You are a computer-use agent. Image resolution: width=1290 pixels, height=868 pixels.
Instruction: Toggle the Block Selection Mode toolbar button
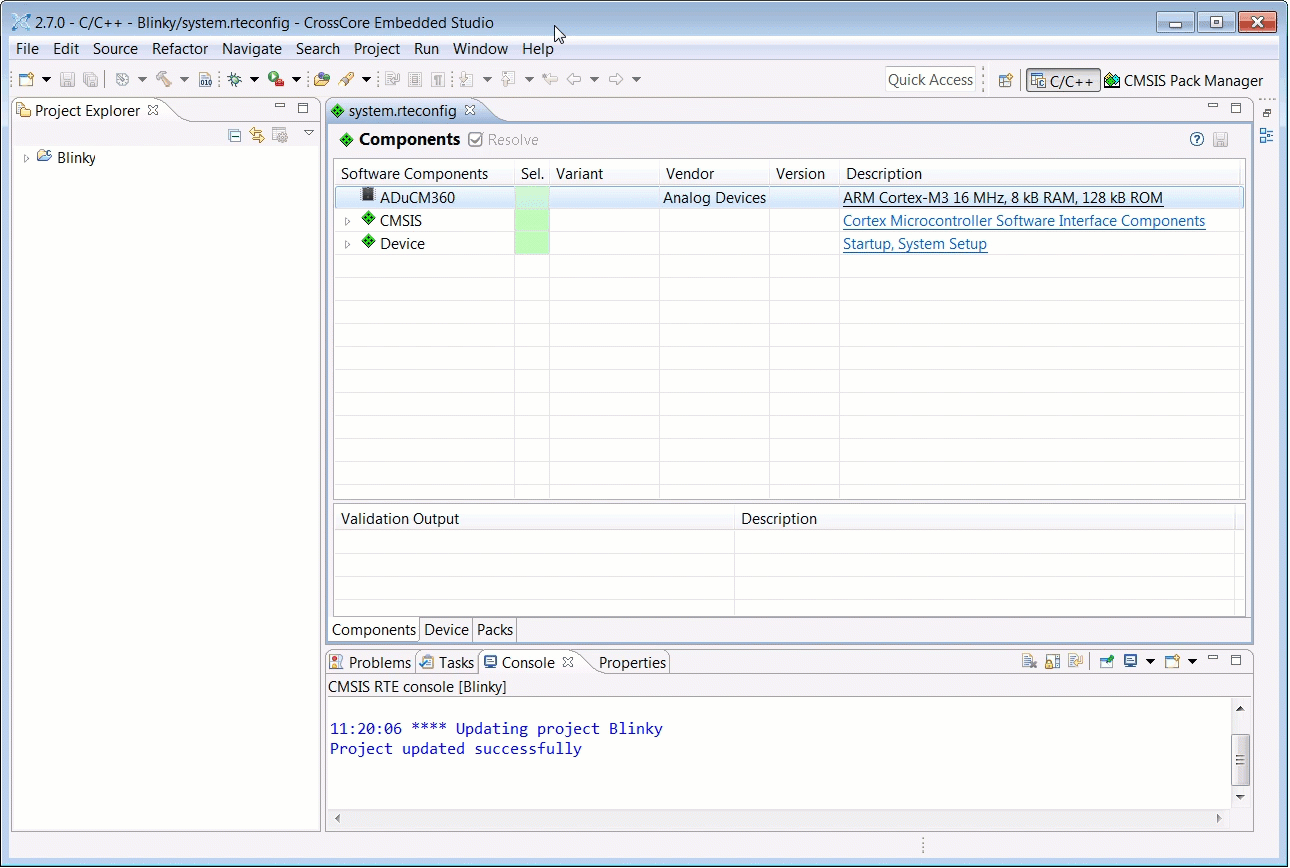click(x=415, y=79)
